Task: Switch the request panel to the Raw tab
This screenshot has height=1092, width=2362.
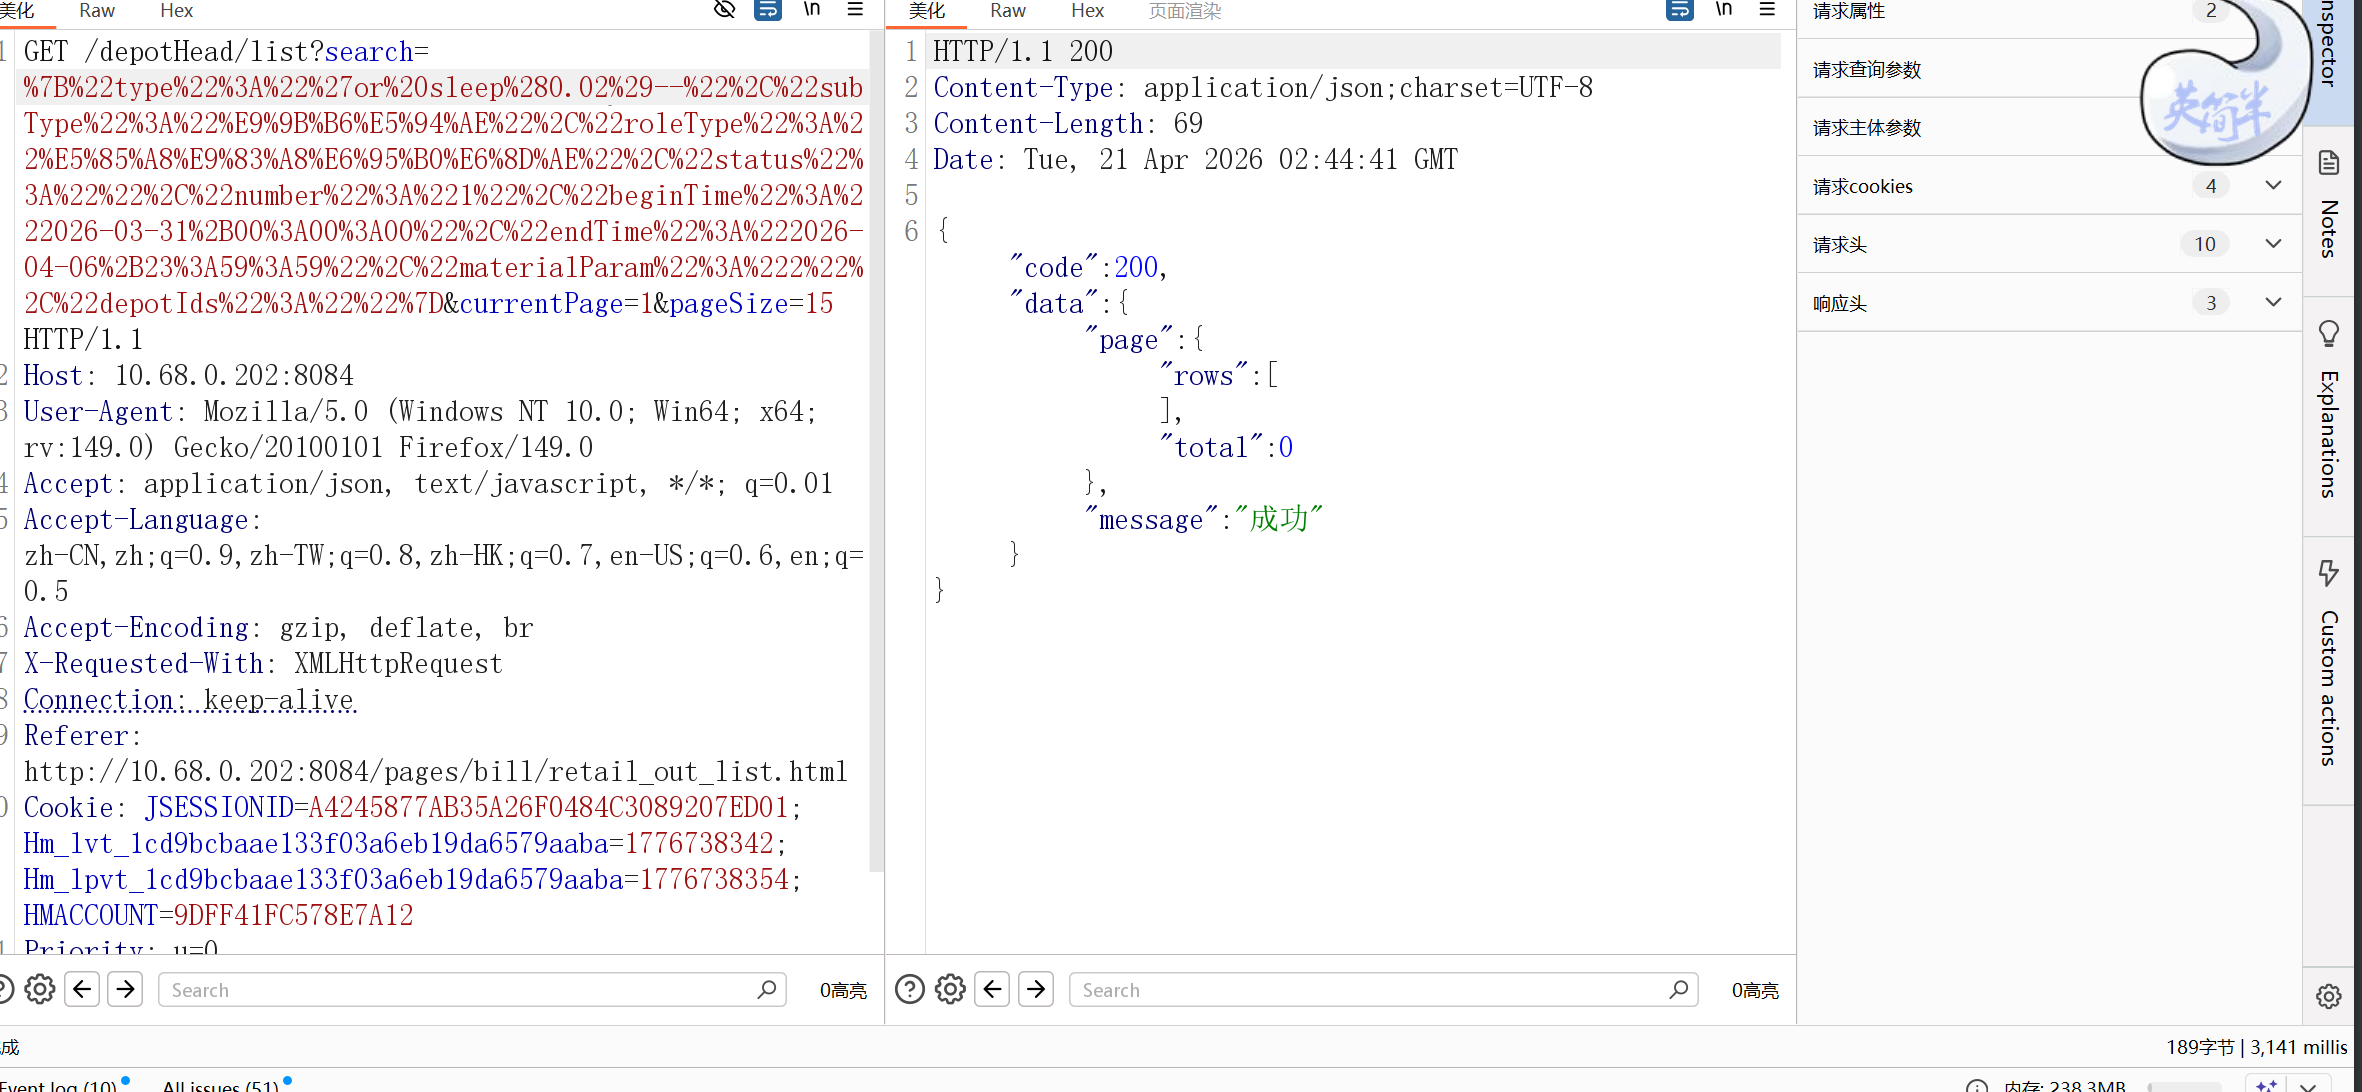Action: (97, 11)
